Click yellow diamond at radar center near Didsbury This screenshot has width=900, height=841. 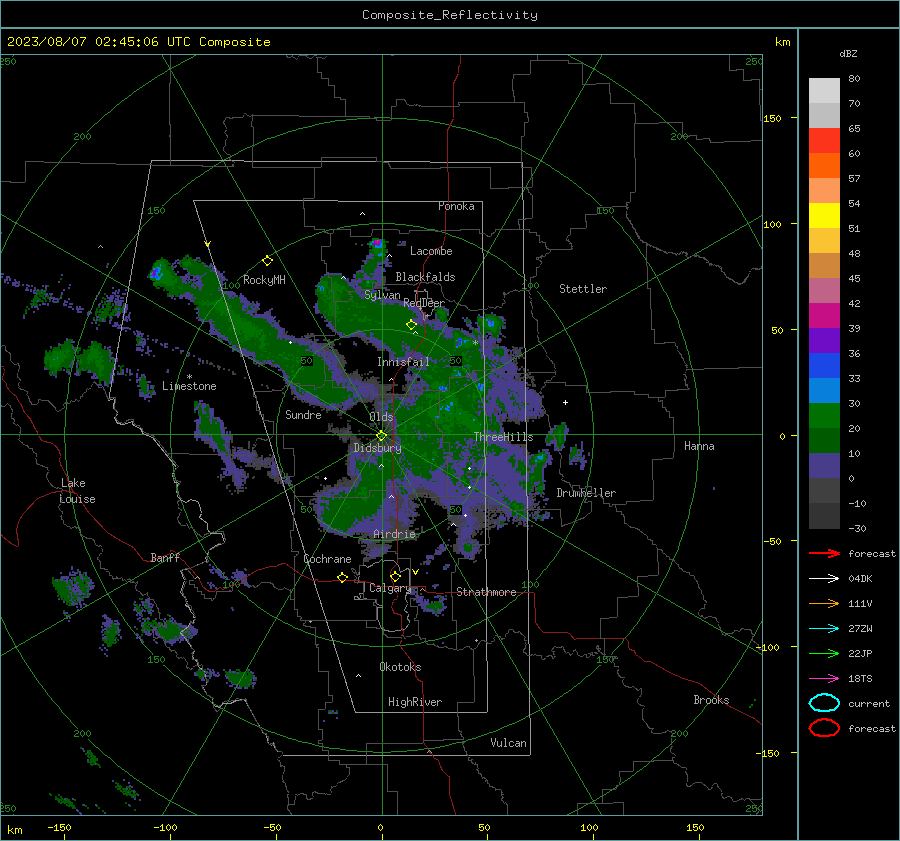point(381,436)
